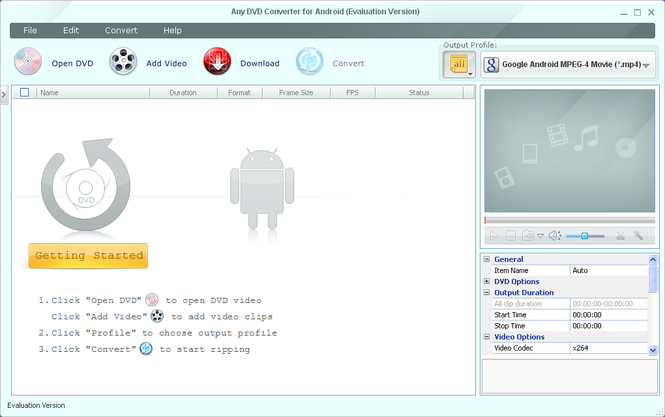Click the video preview area

pyautogui.click(x=570, y=151)
